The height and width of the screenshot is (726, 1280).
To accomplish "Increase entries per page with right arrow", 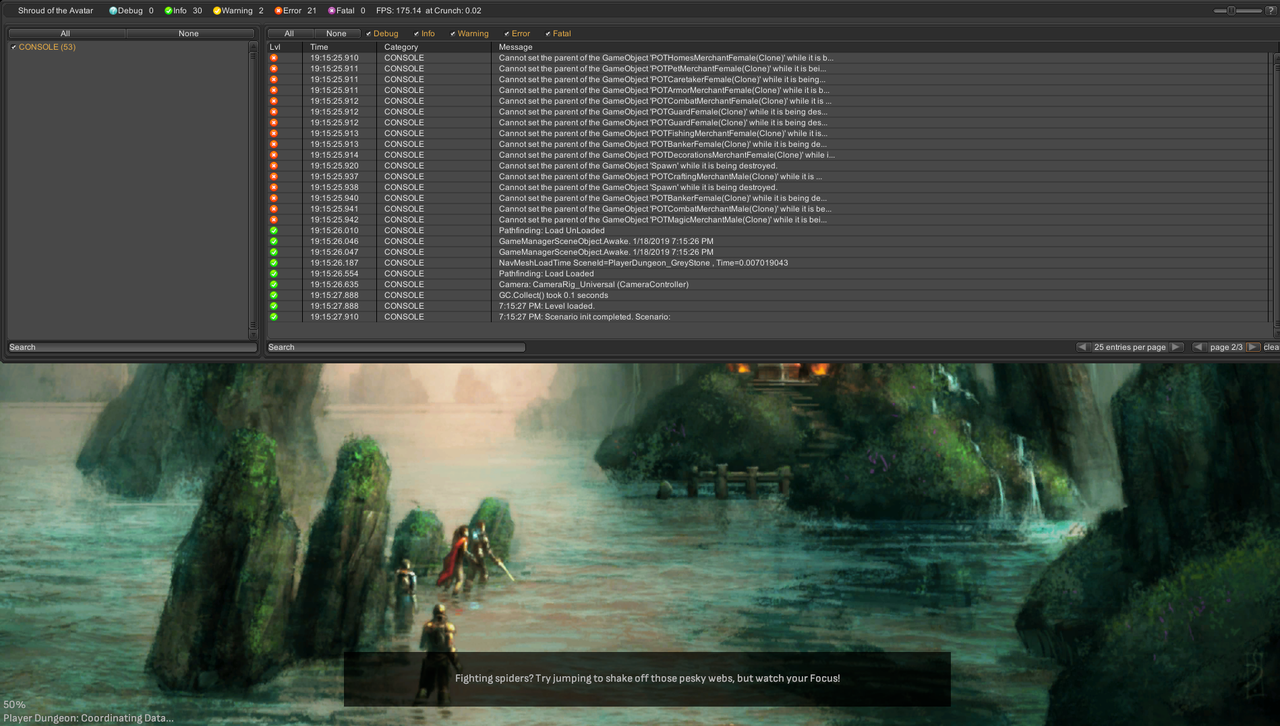I will (x=1176, y=347).
